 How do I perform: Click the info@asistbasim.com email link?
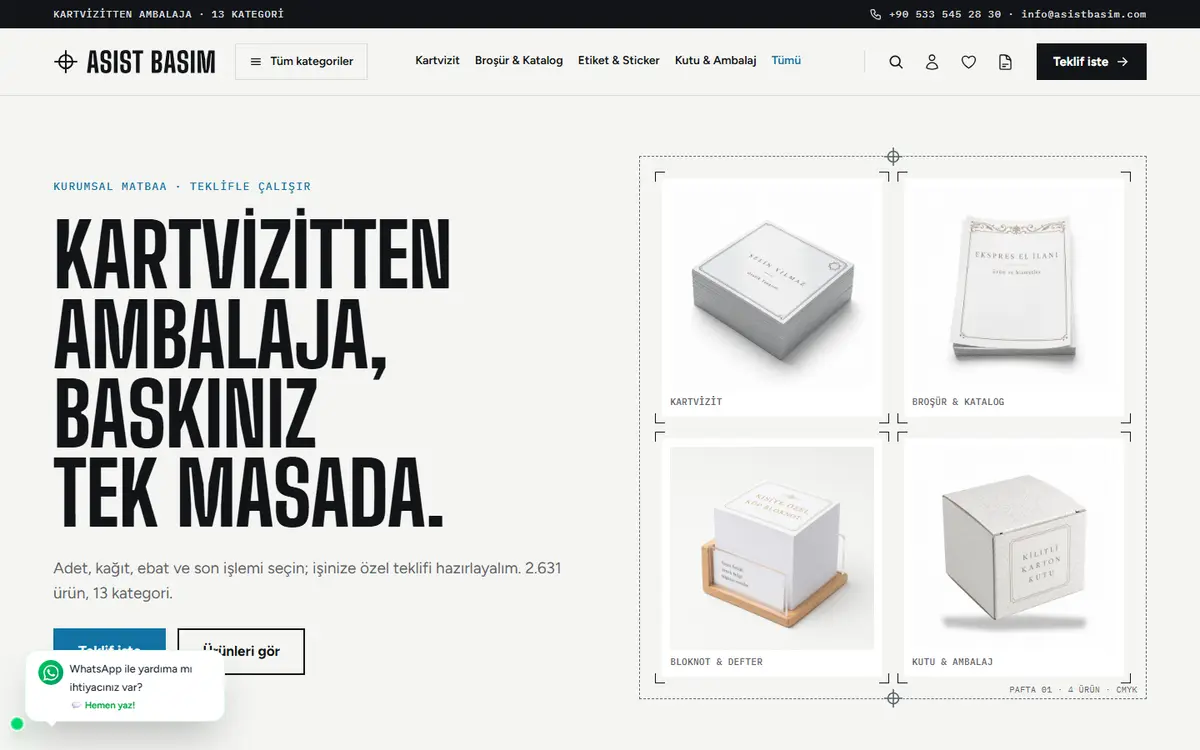[1084, 14]
